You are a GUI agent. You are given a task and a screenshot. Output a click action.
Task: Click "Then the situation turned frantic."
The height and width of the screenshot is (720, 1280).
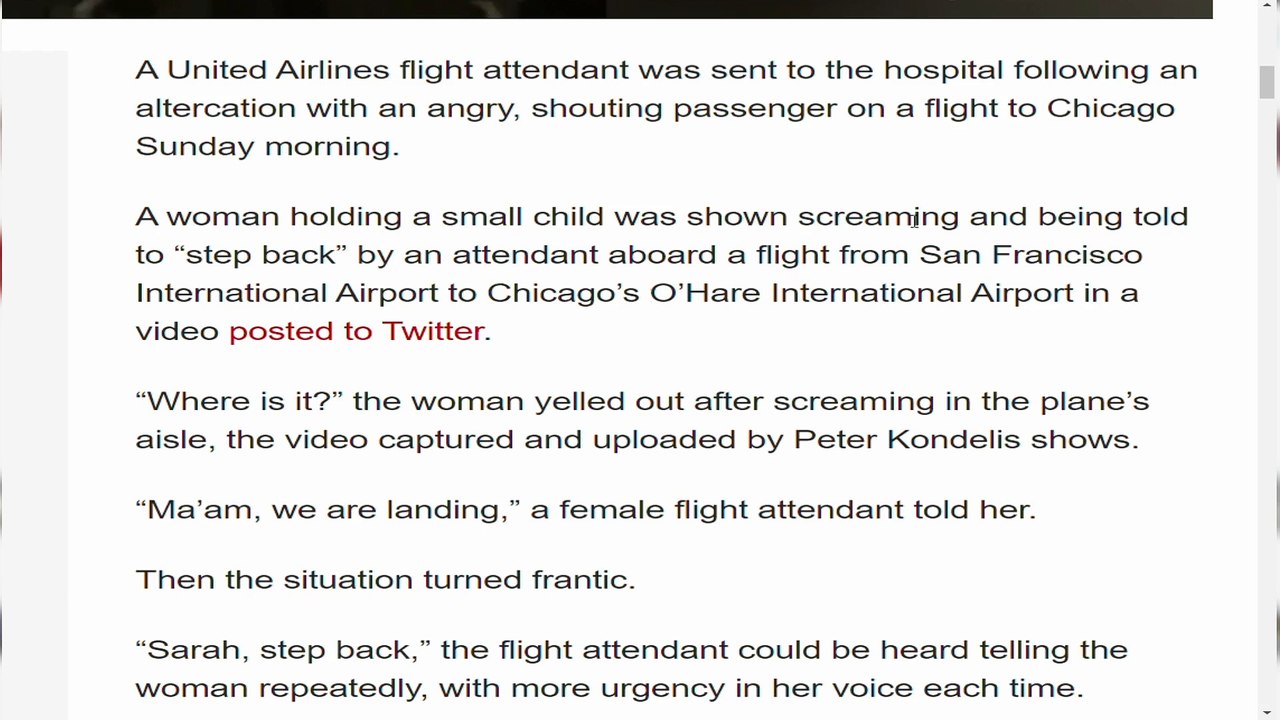point(385,579)
